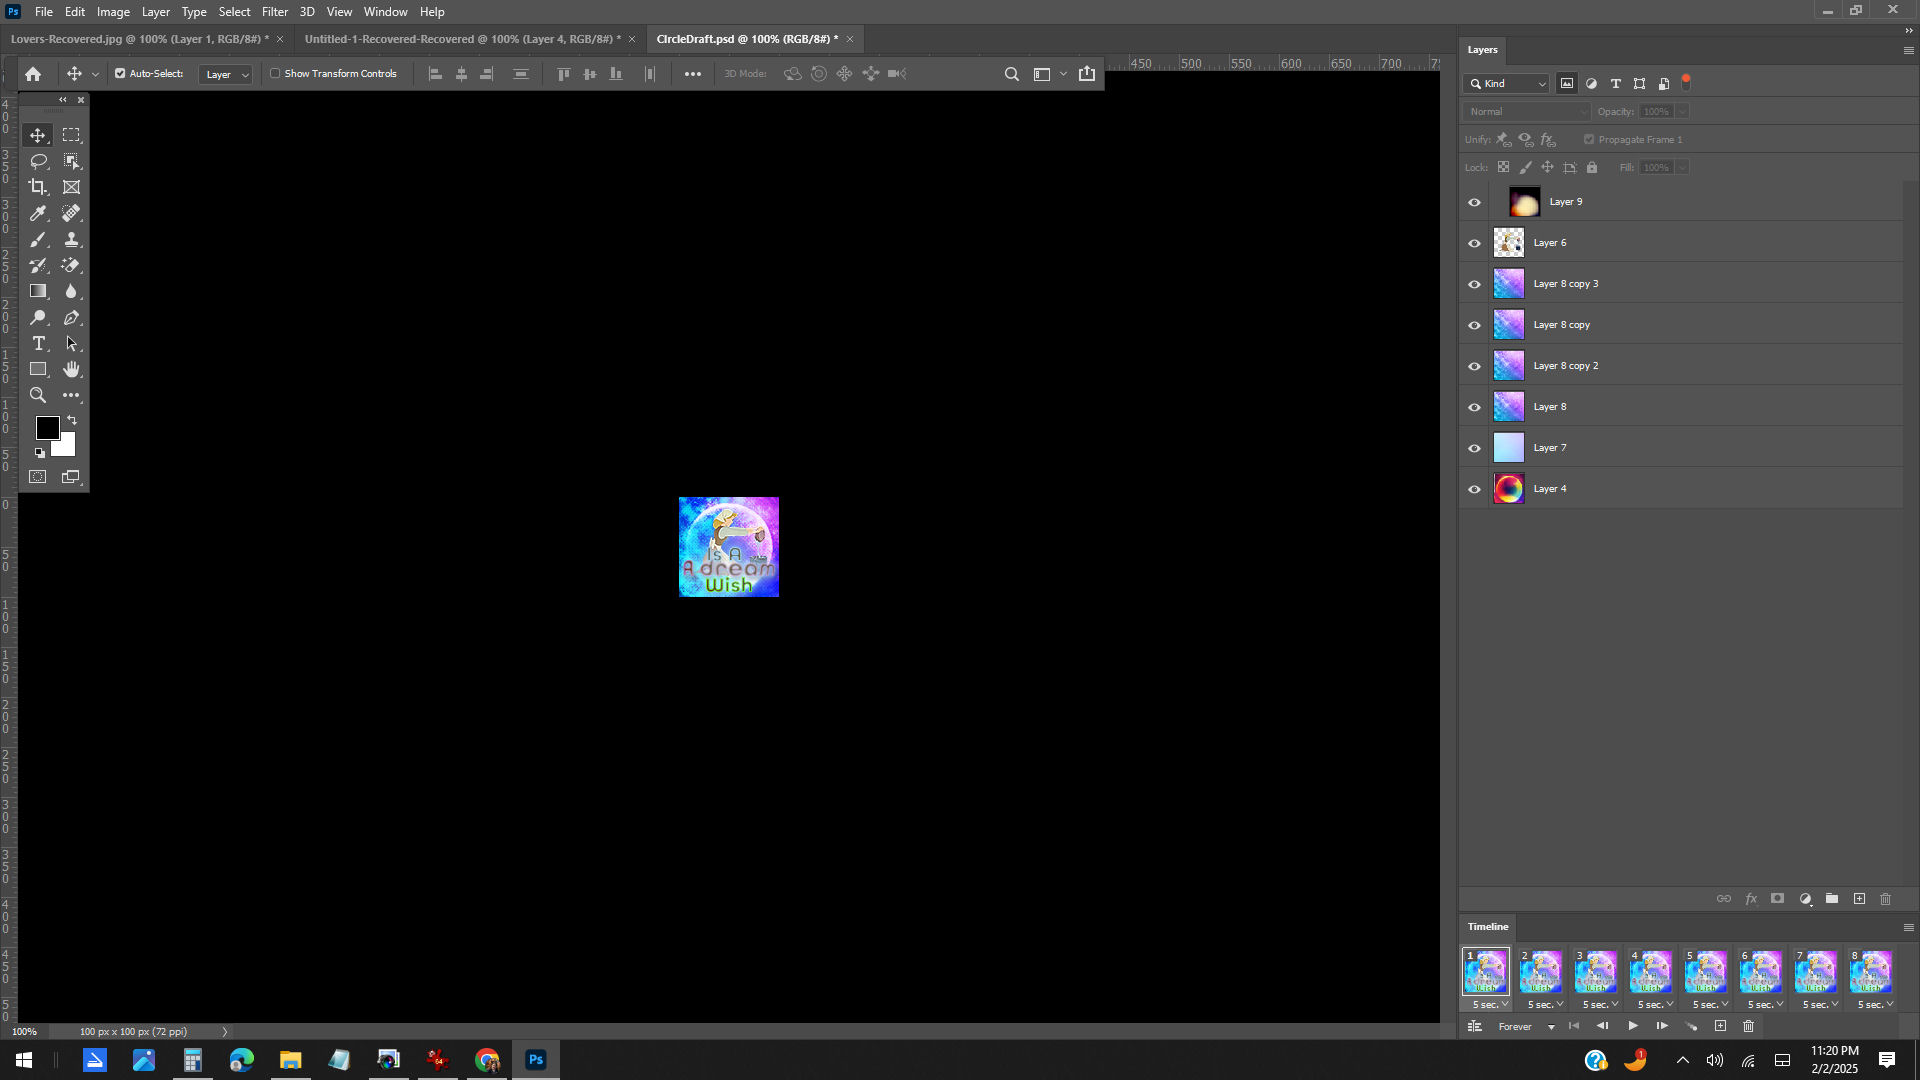The image size is (1920, 1080).
Task: Click the Share icon in options bar
Action: click(1087, 74)
